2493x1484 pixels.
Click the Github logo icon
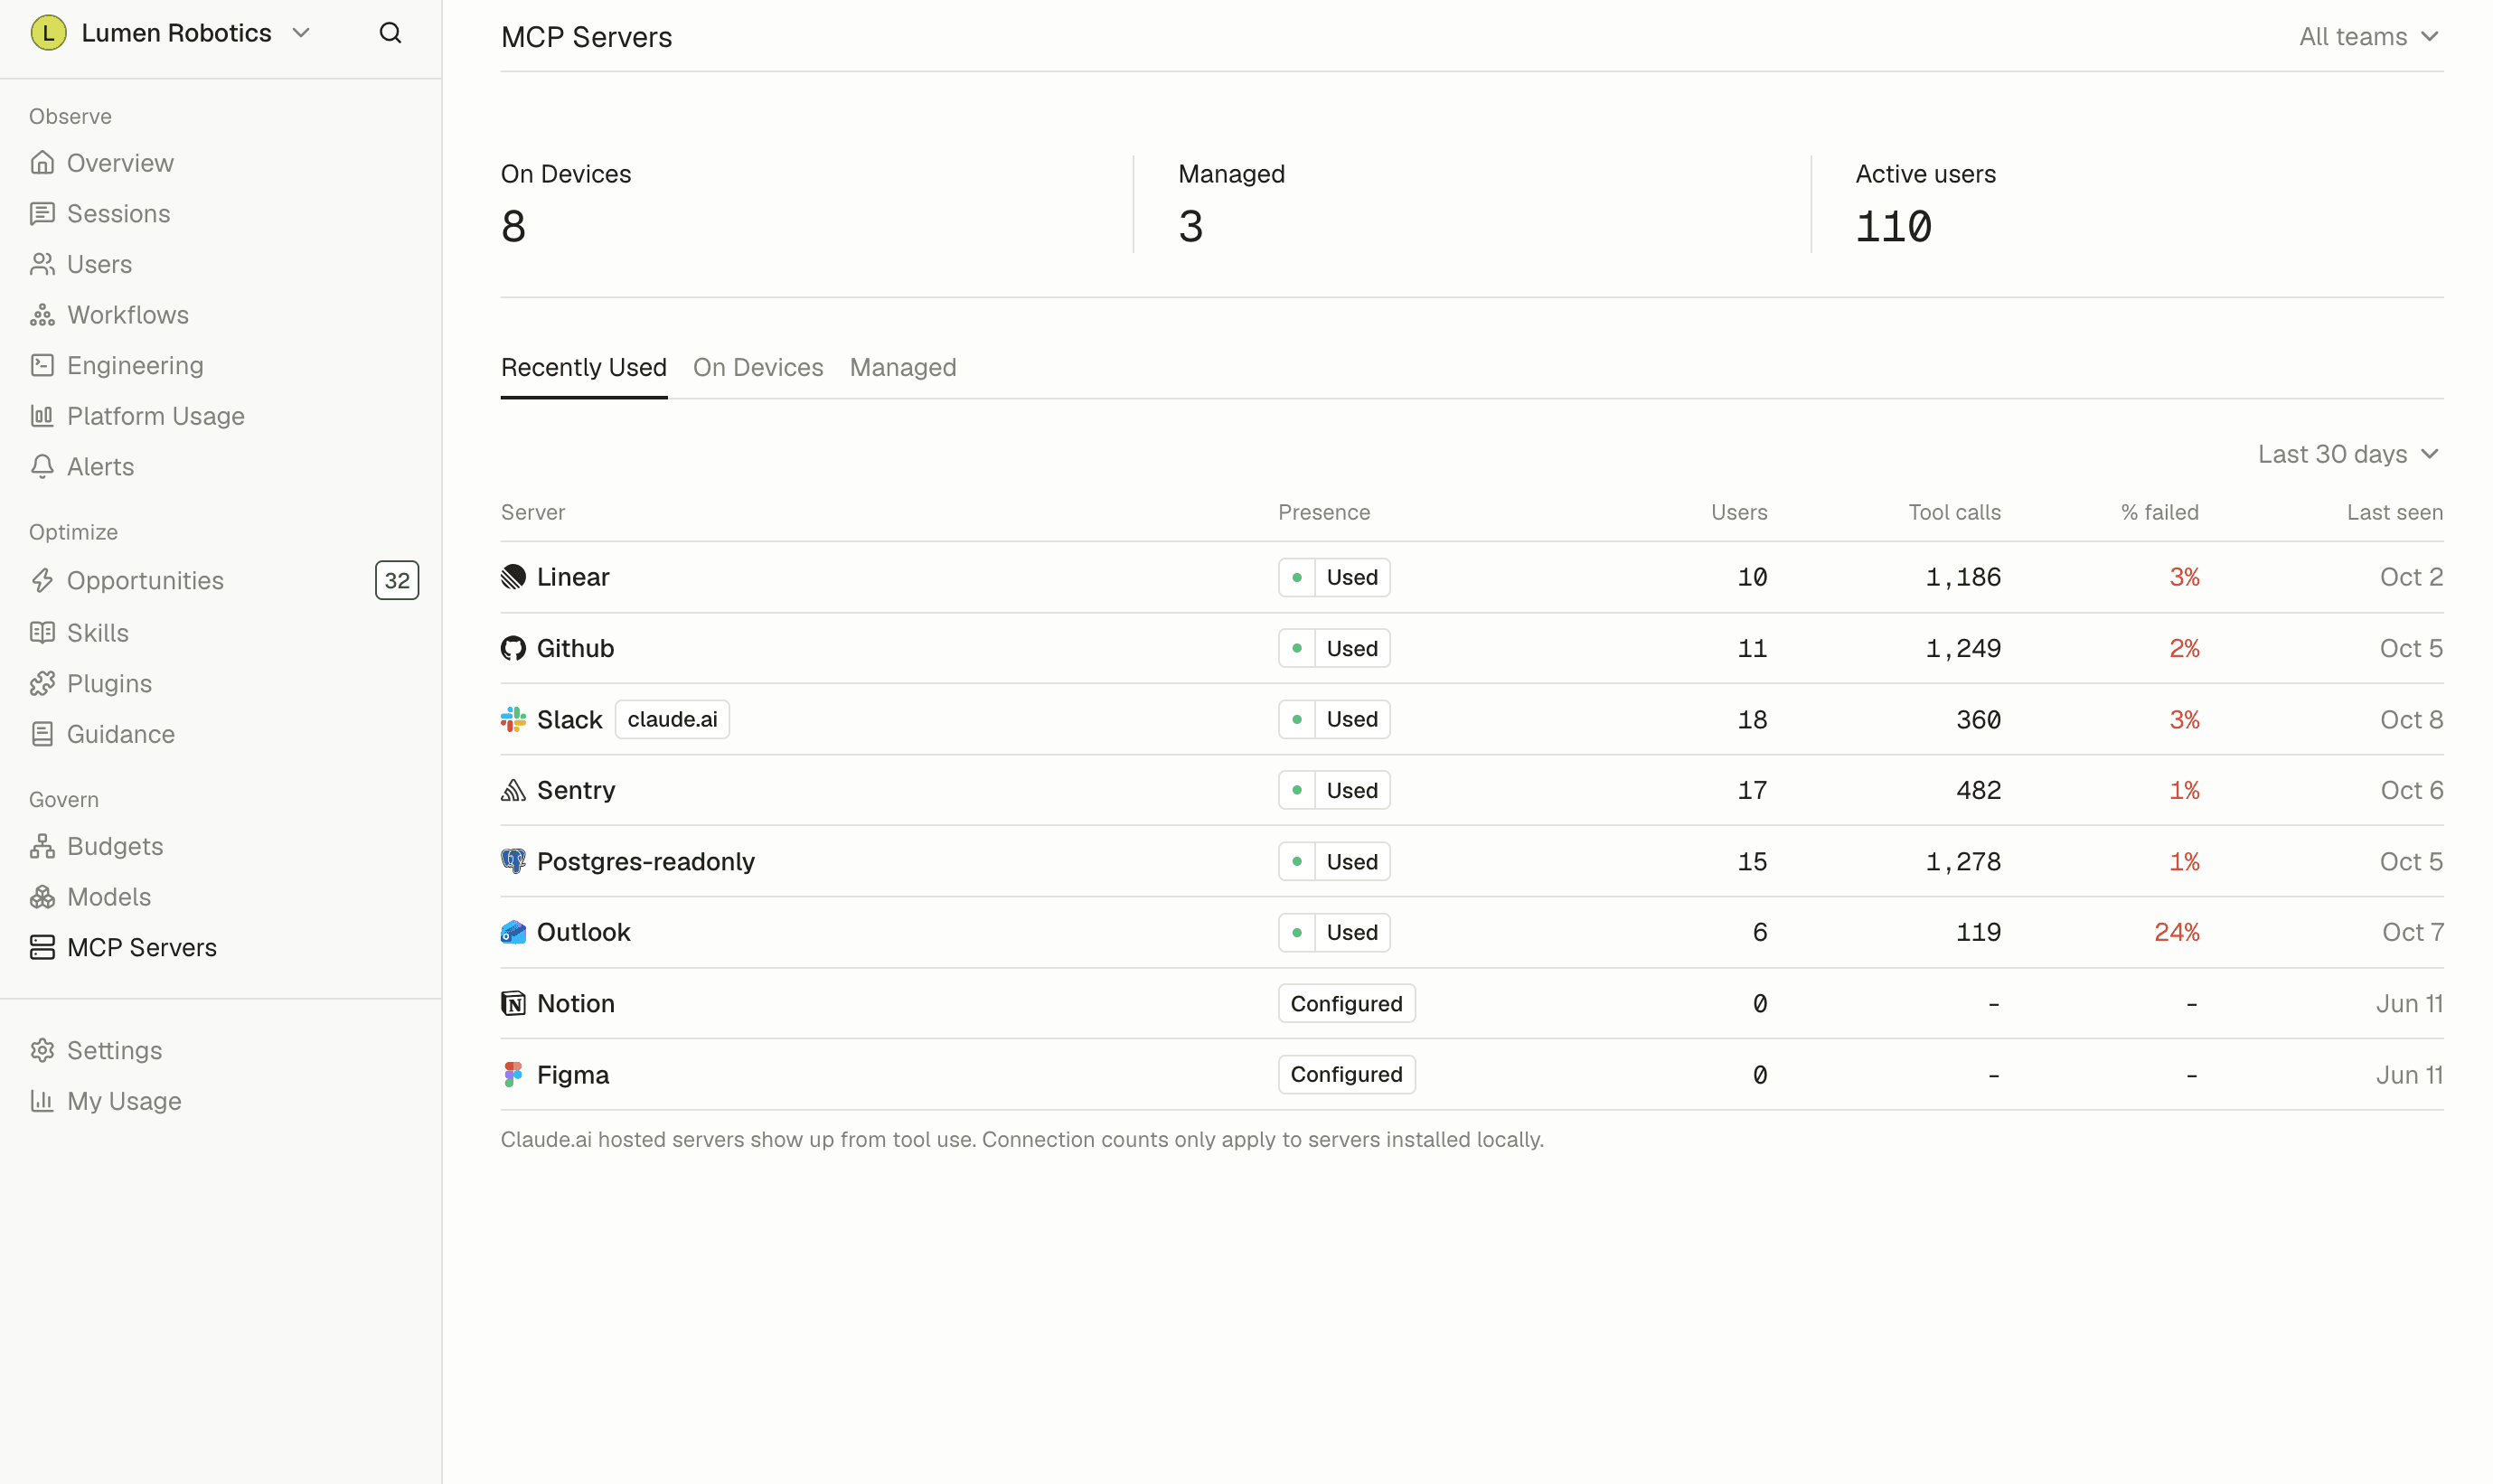(x=513, y=648)
